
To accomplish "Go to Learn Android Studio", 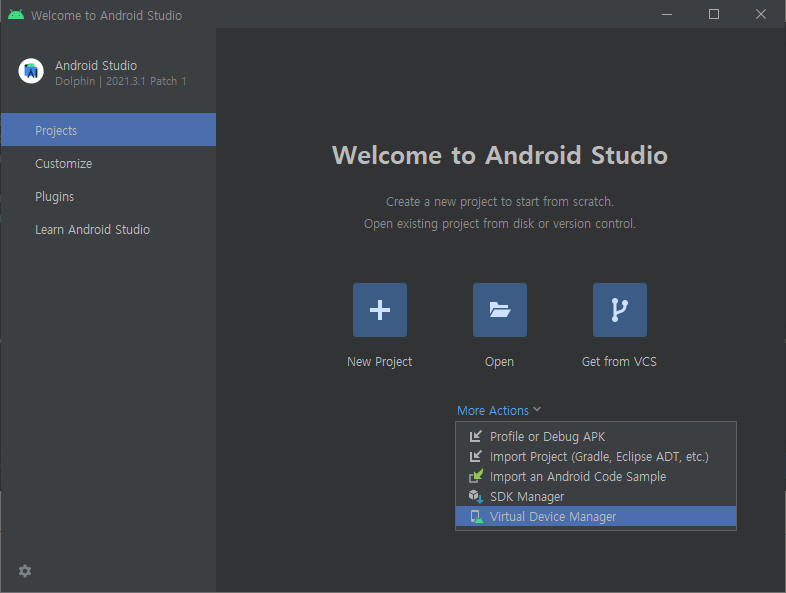I will pyautogui.click(x=108, y=230).
